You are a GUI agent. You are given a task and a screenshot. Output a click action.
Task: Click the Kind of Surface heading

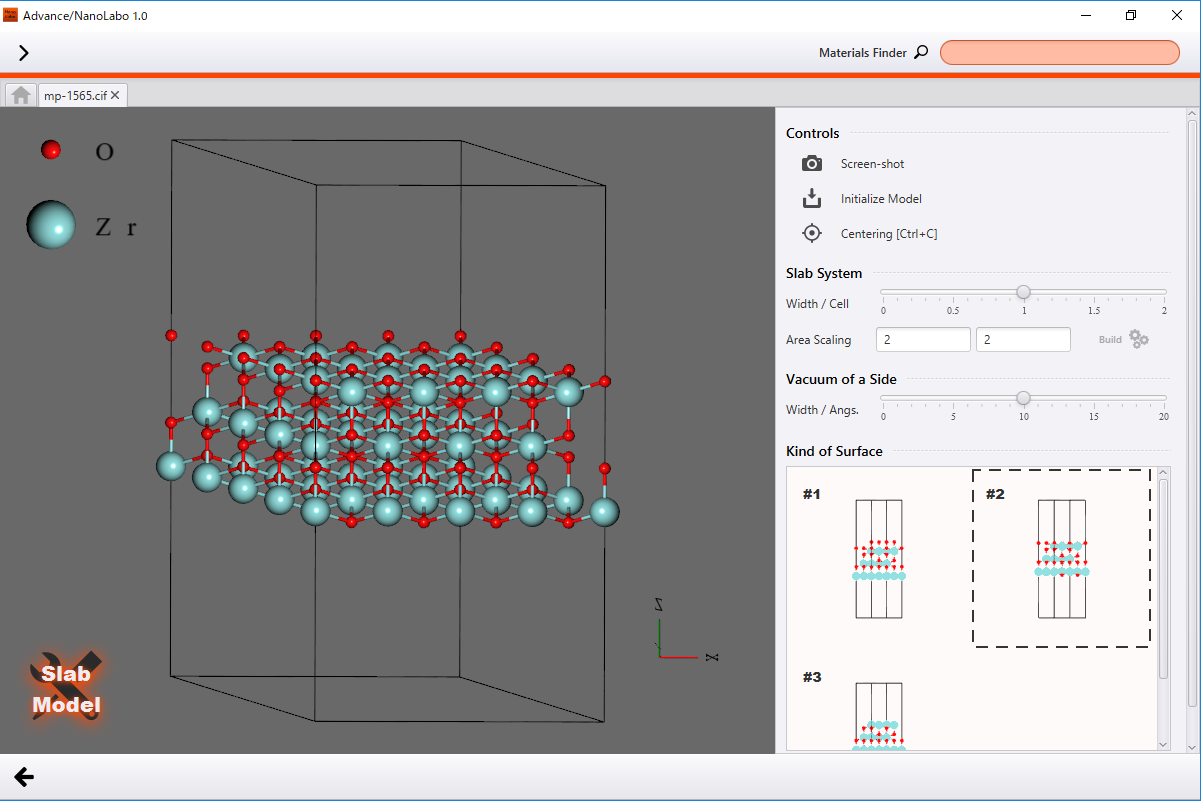[x=834, y=451]
